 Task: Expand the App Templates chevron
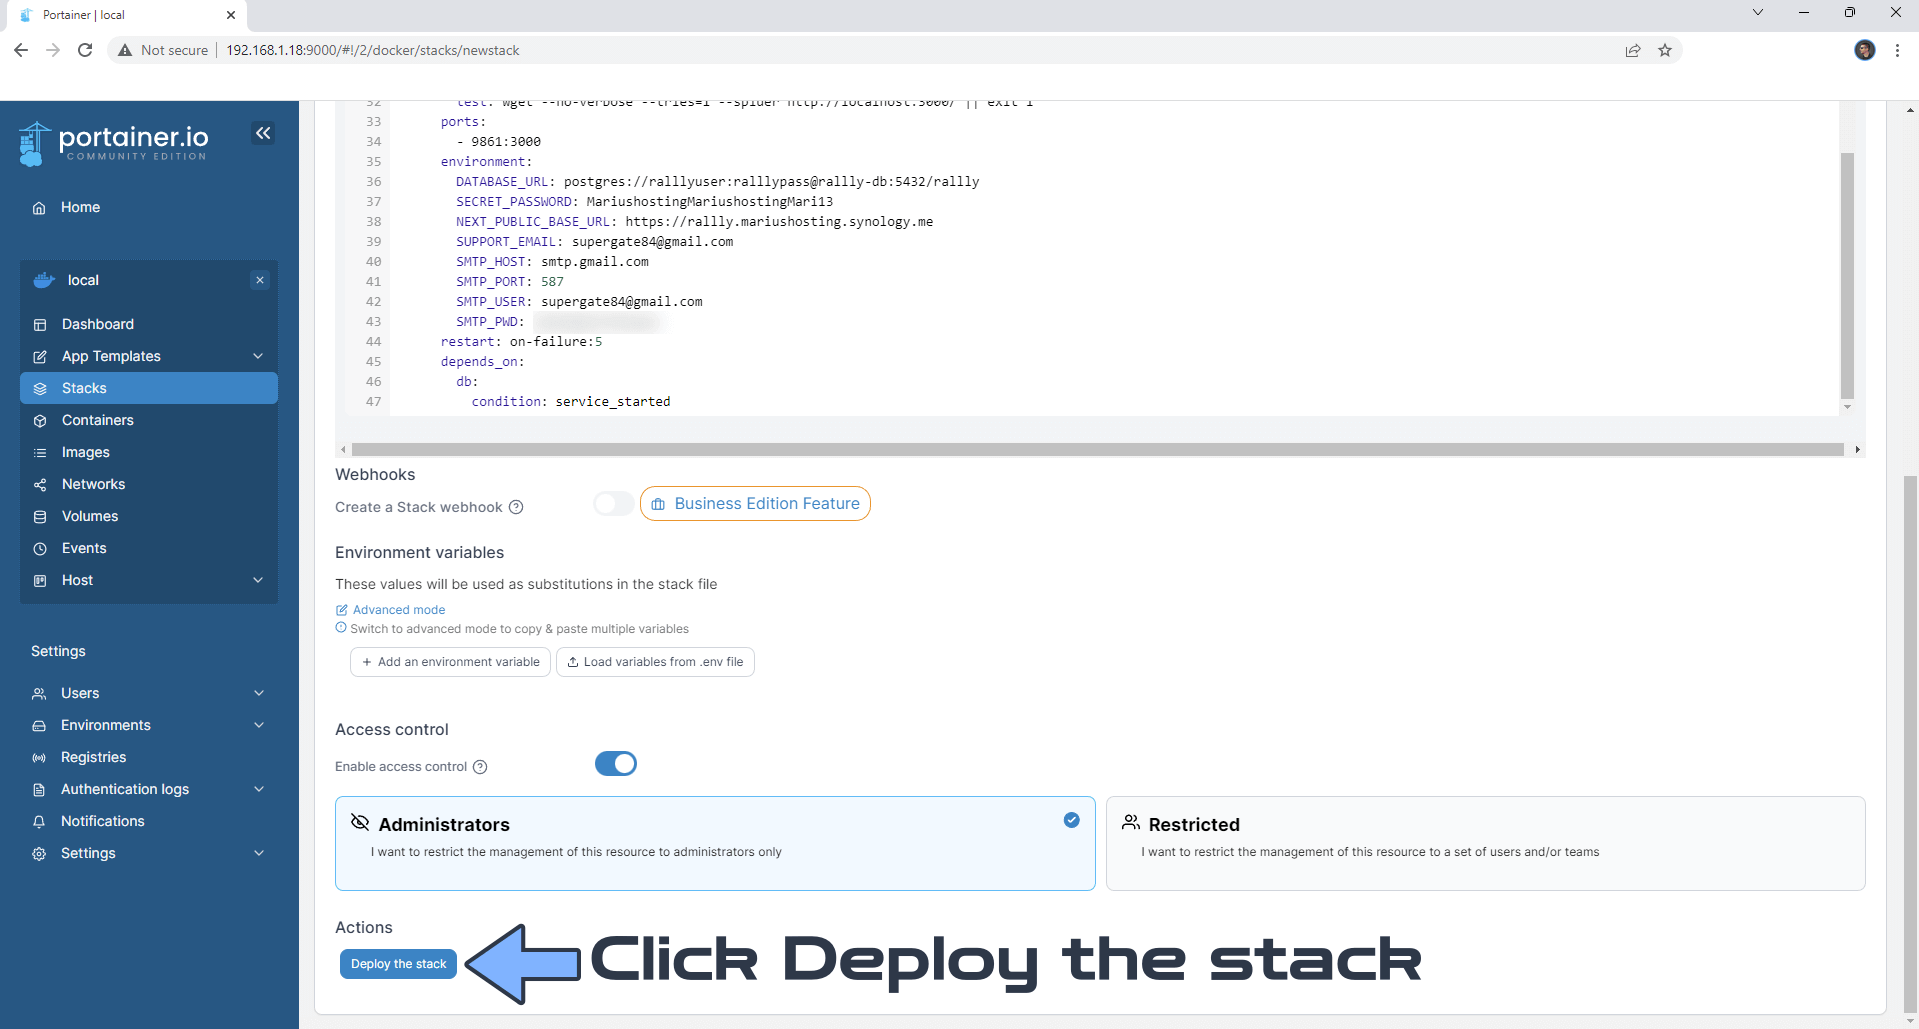(x=258, y=356)
